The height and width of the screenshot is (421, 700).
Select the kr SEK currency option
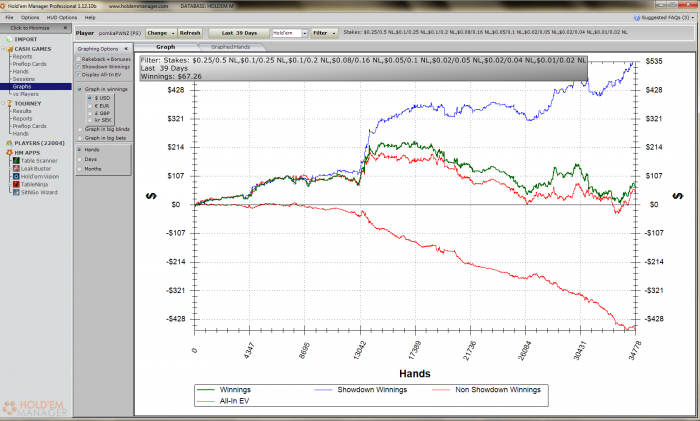tap(90, 120)
